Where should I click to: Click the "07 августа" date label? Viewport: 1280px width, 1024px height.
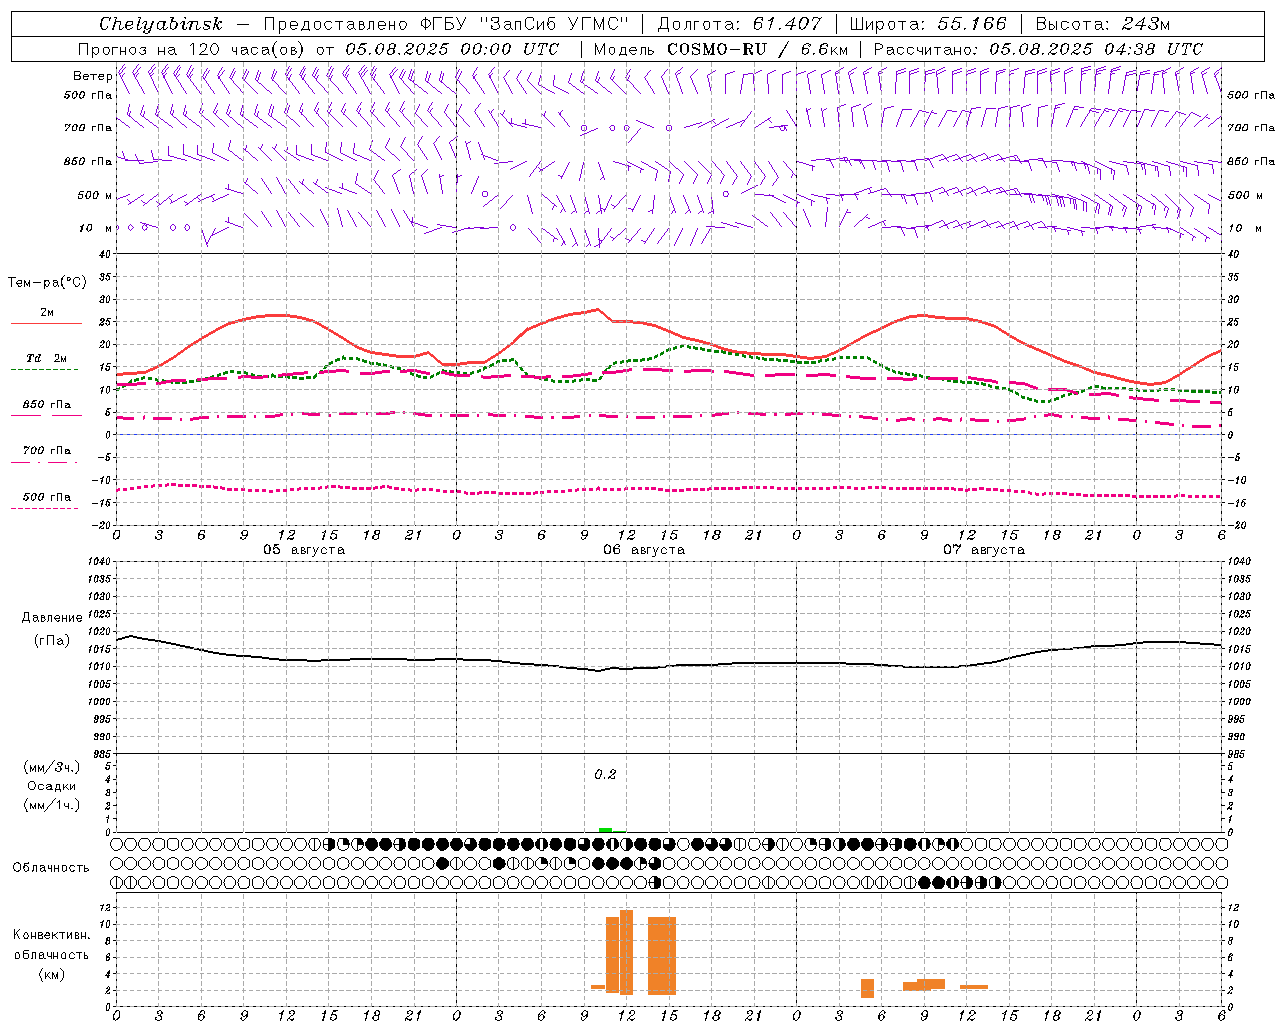[x=984, y=550]
